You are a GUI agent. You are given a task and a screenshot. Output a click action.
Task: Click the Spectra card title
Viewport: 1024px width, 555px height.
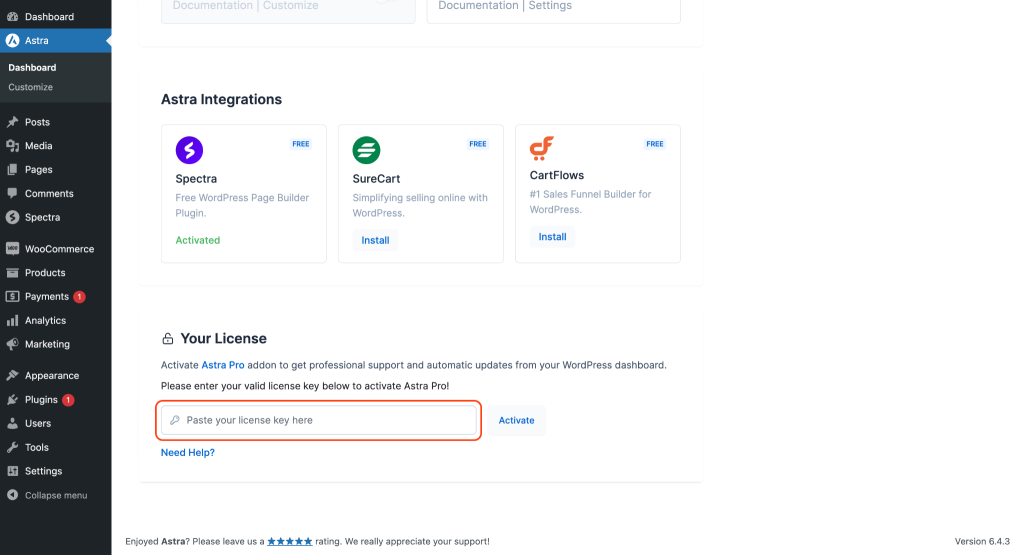click(196, 179)
